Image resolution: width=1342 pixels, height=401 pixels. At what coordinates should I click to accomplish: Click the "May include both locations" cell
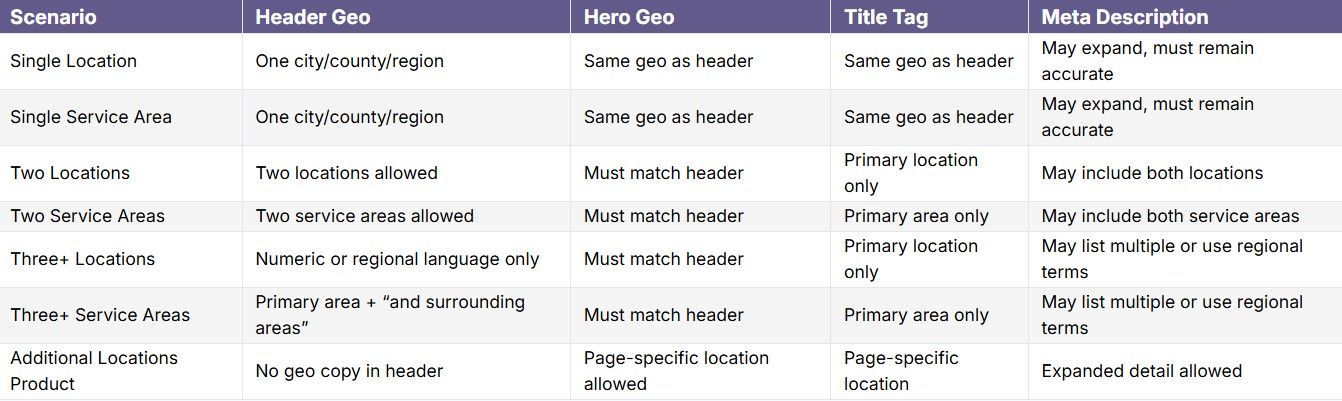click(x=1152, y=173)
